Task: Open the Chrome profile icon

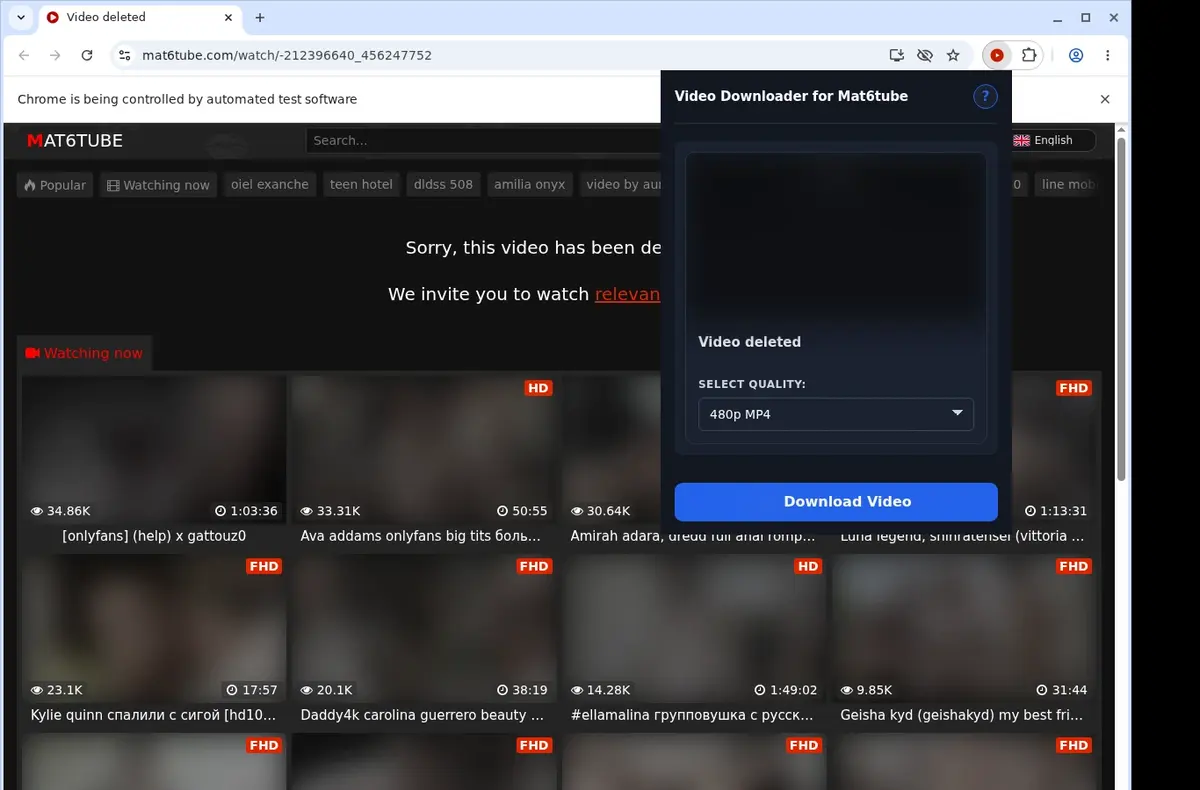Action: [1076, 55]
